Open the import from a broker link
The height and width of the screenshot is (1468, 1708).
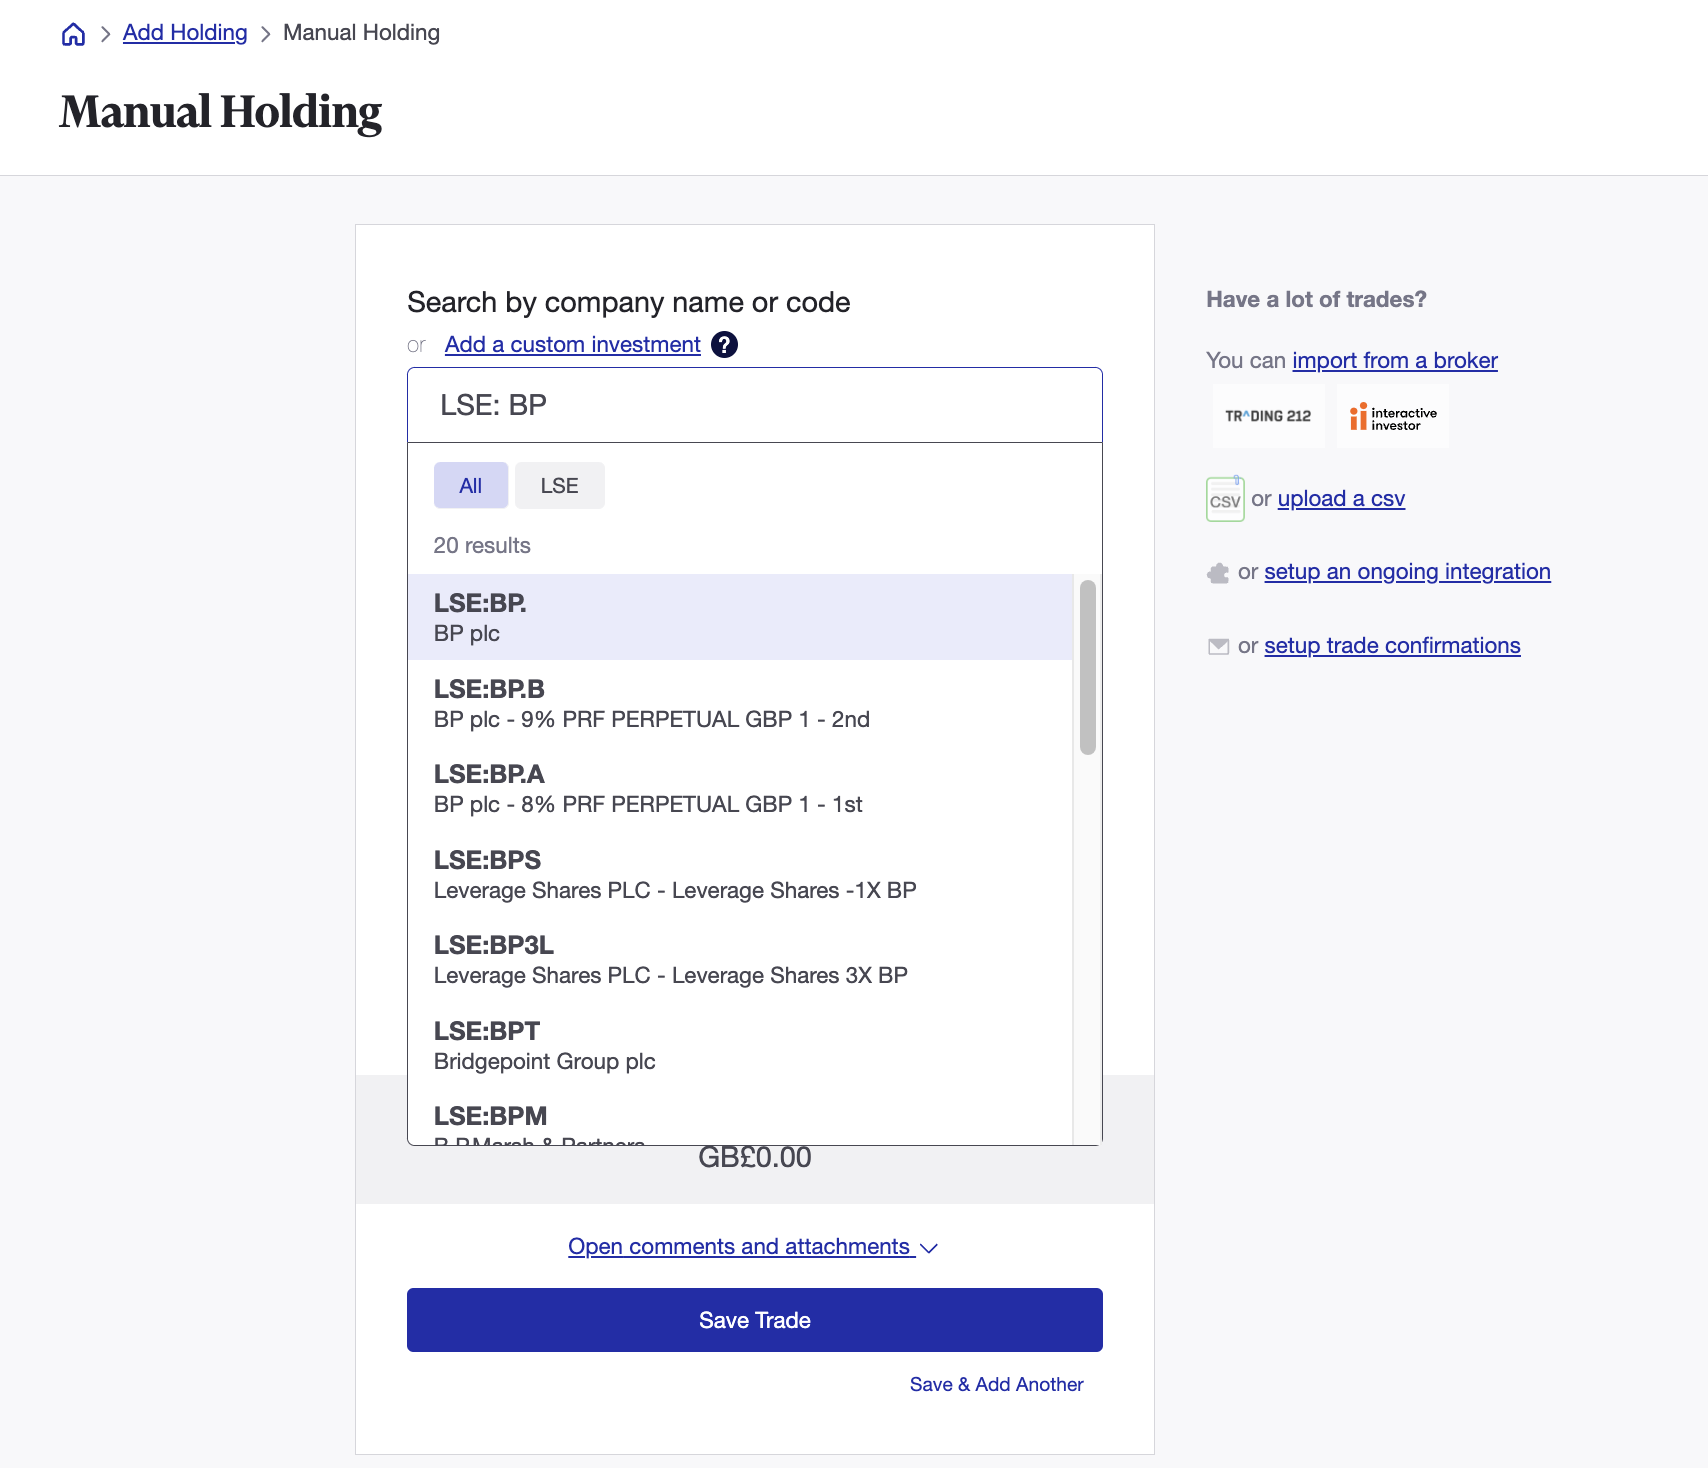(x=1395, y=360)
